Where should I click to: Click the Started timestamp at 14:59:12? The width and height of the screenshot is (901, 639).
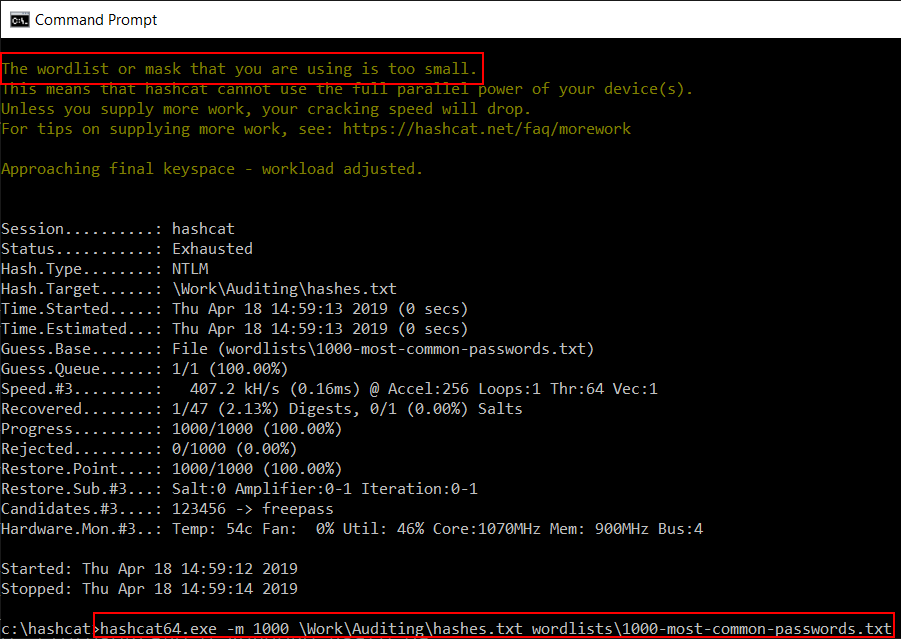click(x=149, y=569)
